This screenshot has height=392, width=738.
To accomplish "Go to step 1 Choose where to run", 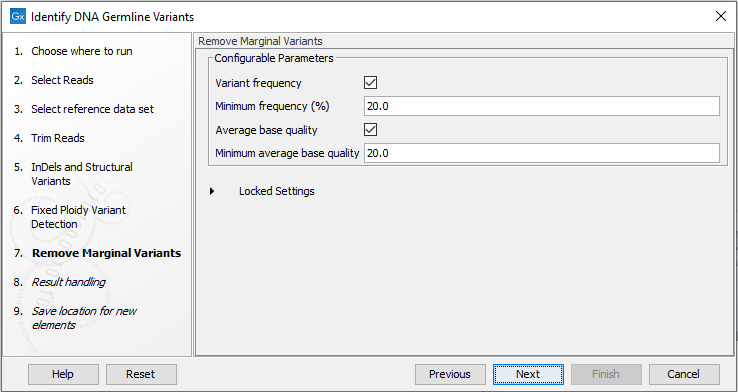I will pyautogui.click(x=82, y=51).
